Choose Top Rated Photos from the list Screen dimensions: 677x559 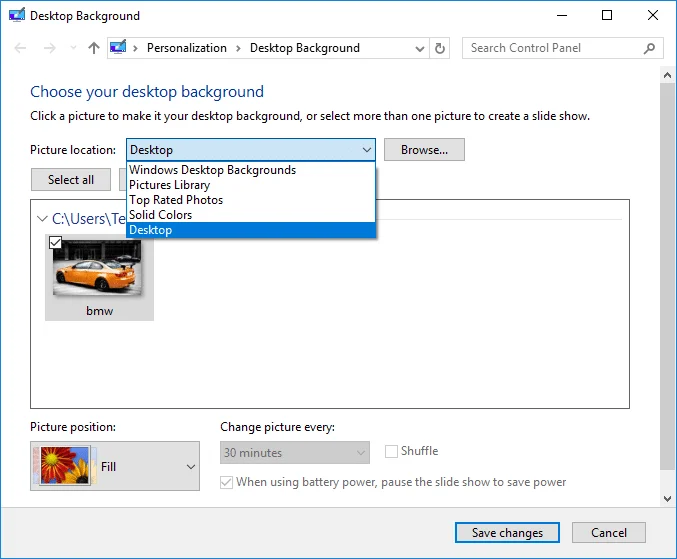[251, 200]
